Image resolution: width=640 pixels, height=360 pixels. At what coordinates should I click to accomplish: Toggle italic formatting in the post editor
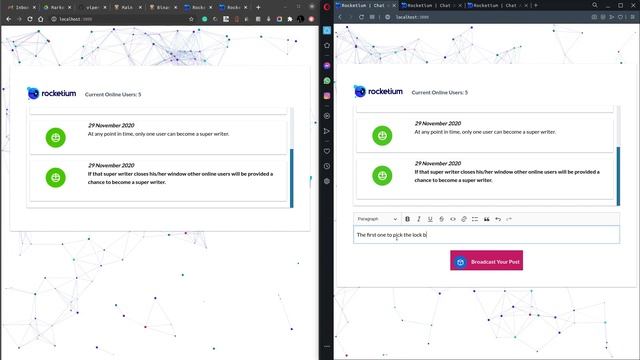point(419,219)
